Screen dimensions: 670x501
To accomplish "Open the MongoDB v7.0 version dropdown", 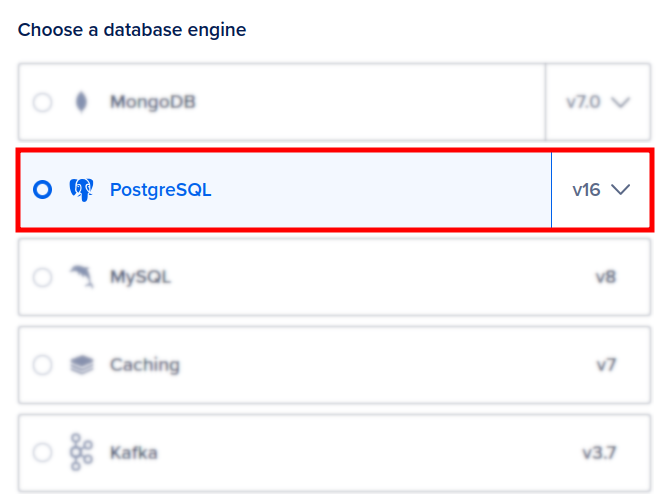I will [x=599, y=102].
